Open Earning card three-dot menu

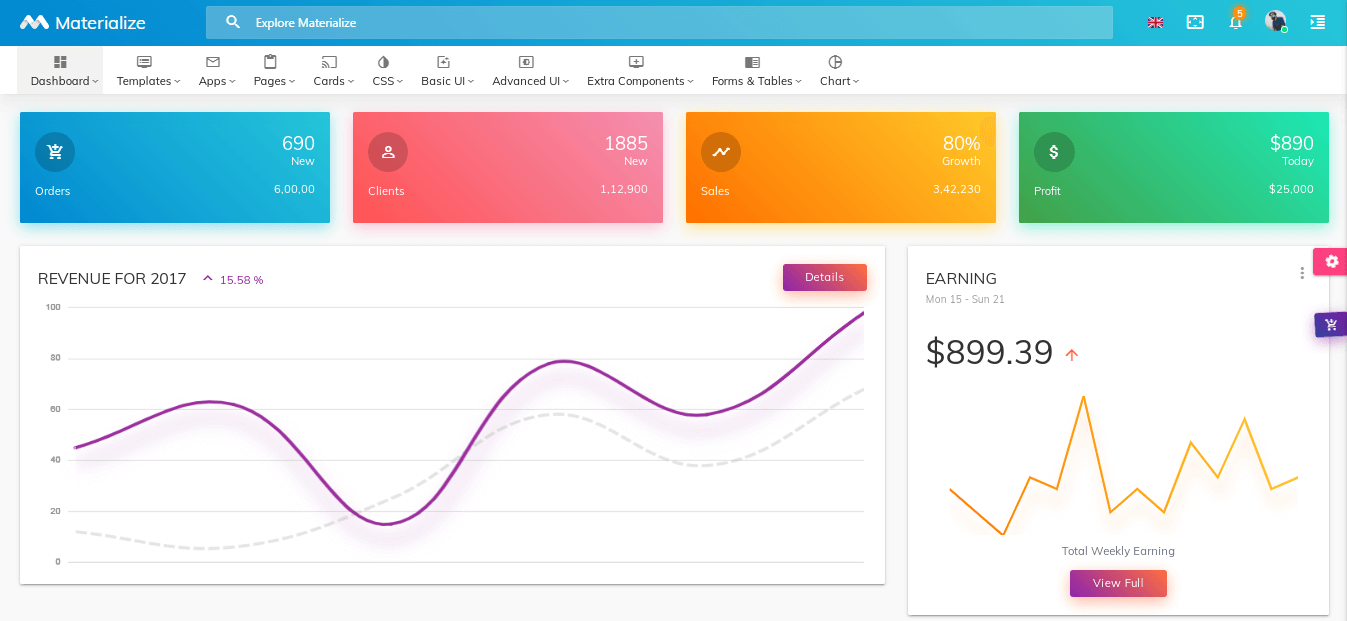point(1301,273)
